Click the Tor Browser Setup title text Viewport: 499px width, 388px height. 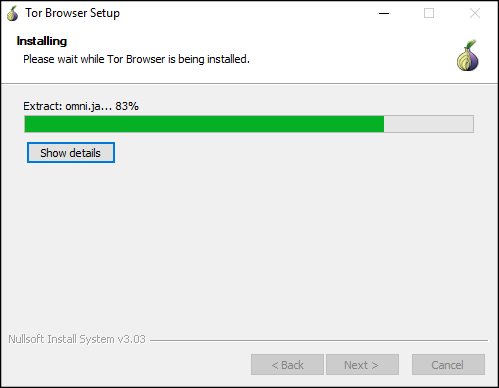click(72, 13)
